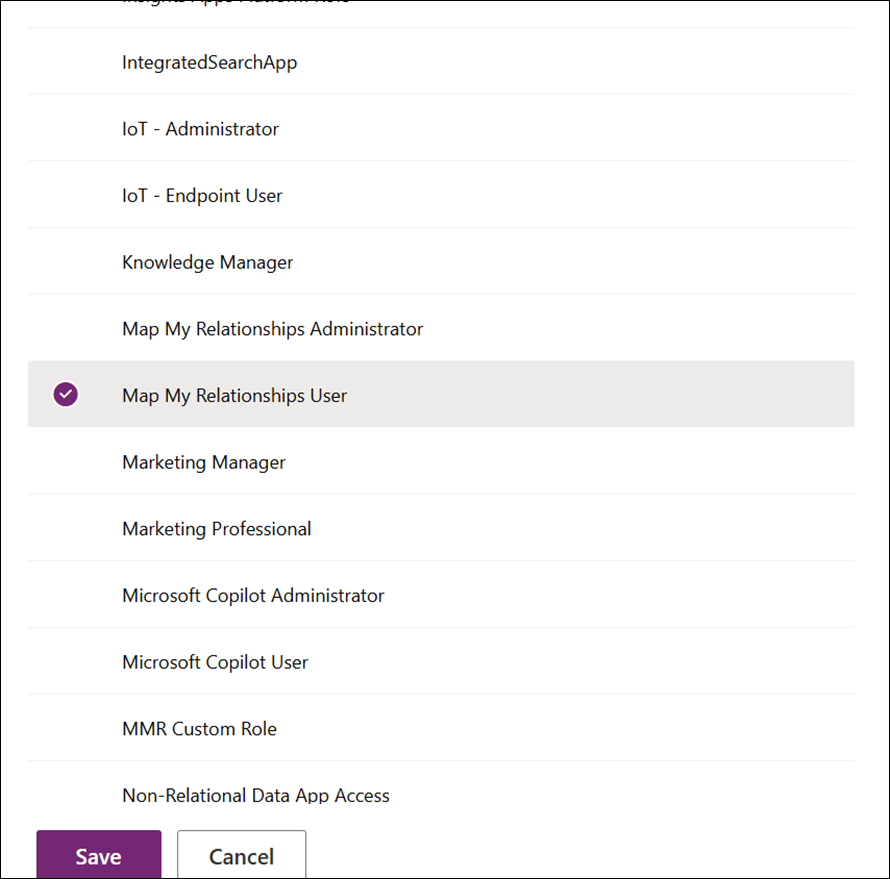Select the Knowledge Manager role

207,262
